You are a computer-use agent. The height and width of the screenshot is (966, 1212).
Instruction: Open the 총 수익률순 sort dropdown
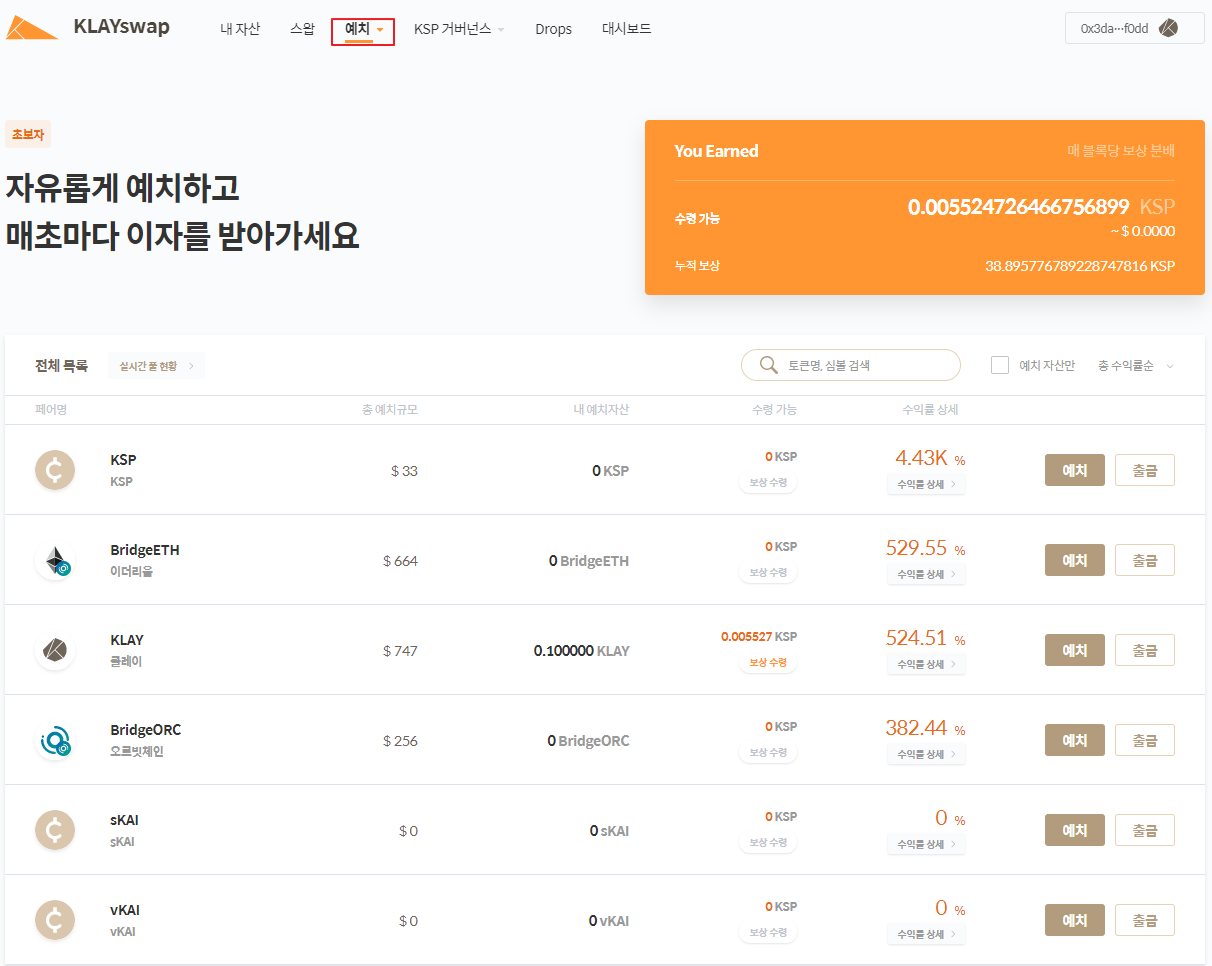pos(1135,366)
